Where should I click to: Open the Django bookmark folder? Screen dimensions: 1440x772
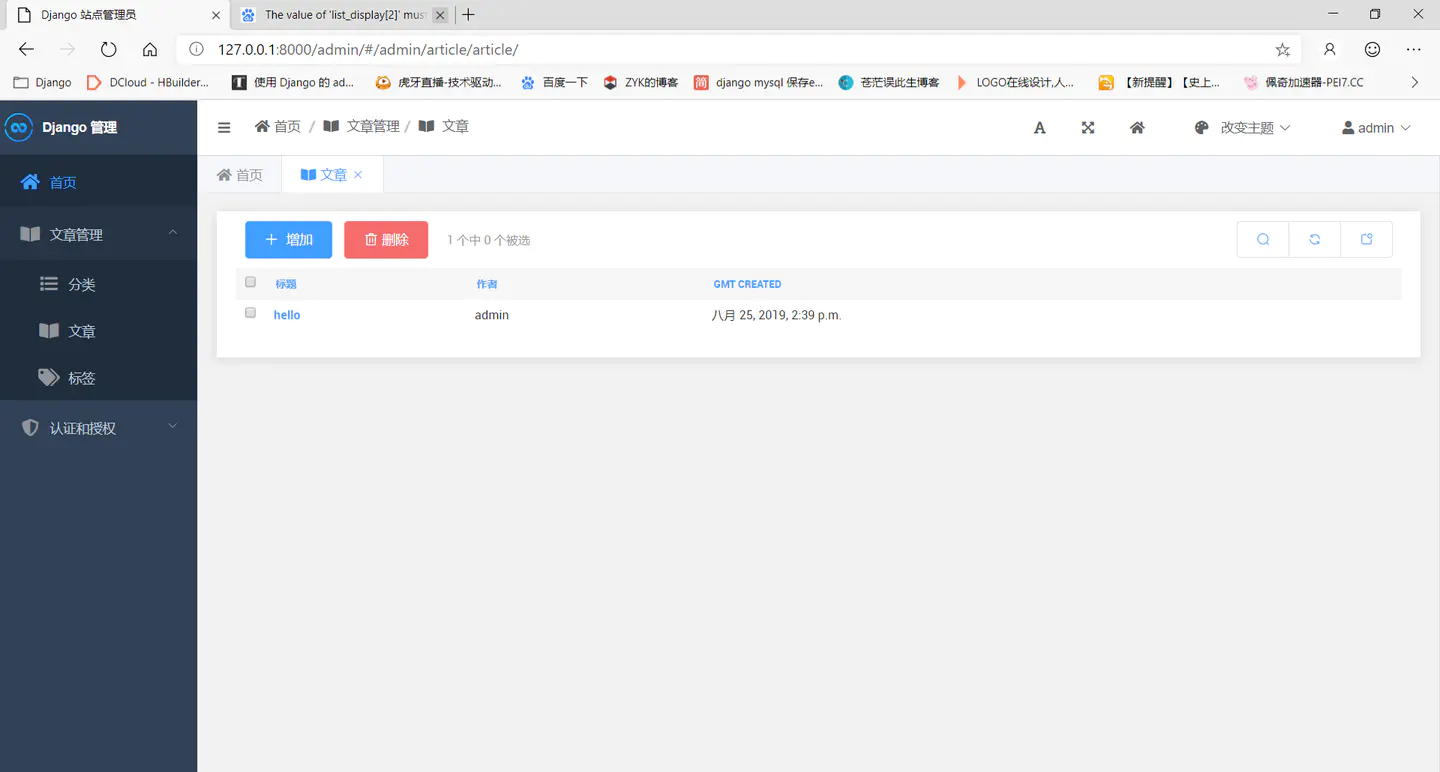click(42, 82)
